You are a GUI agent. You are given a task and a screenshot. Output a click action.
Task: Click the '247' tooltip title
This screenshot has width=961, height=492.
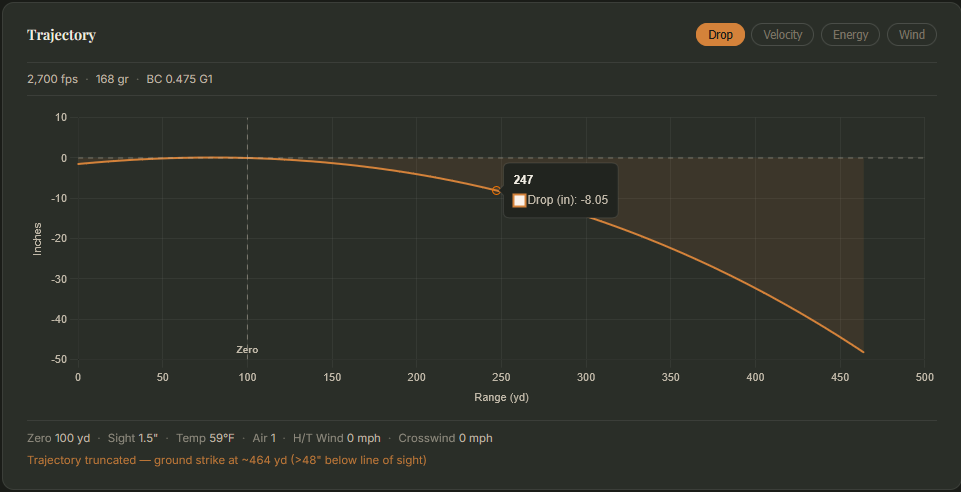click(523, 180)
